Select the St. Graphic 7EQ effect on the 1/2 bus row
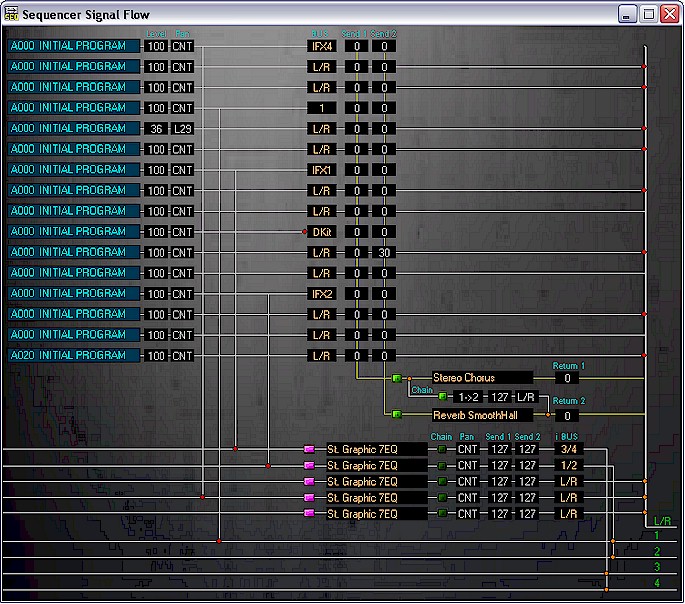Screen dimensions: 685x604 377,466
